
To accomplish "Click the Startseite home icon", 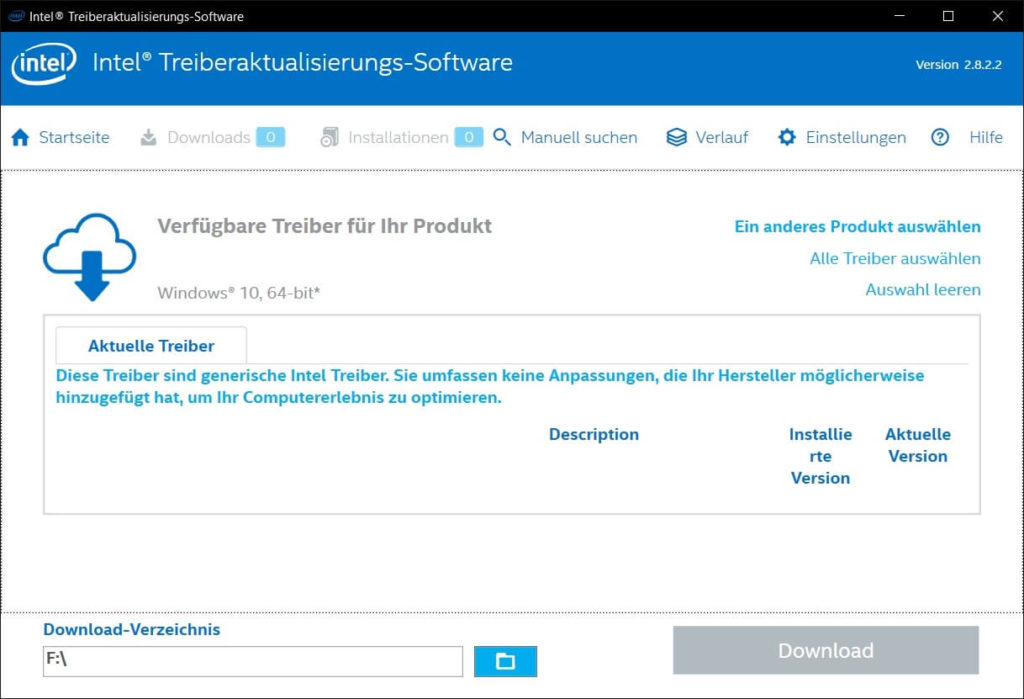I will click(20, 138).
